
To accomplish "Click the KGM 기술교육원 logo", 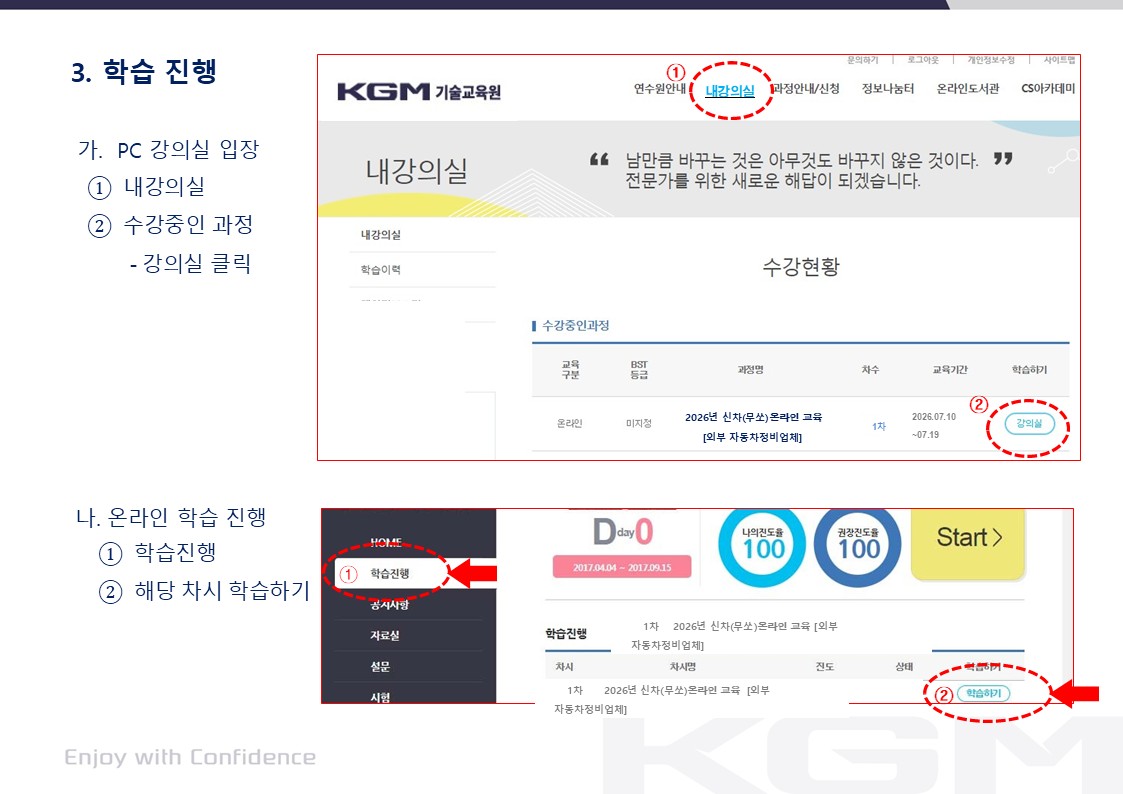I will 419,92.
